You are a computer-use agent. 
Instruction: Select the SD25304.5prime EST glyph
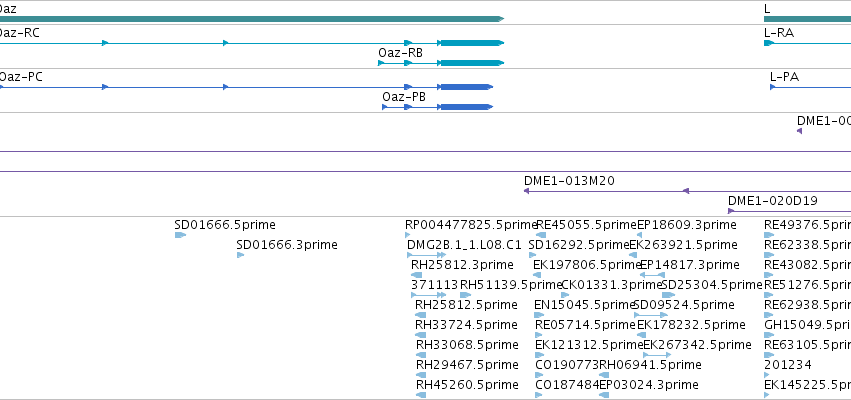tap(669, 295)
